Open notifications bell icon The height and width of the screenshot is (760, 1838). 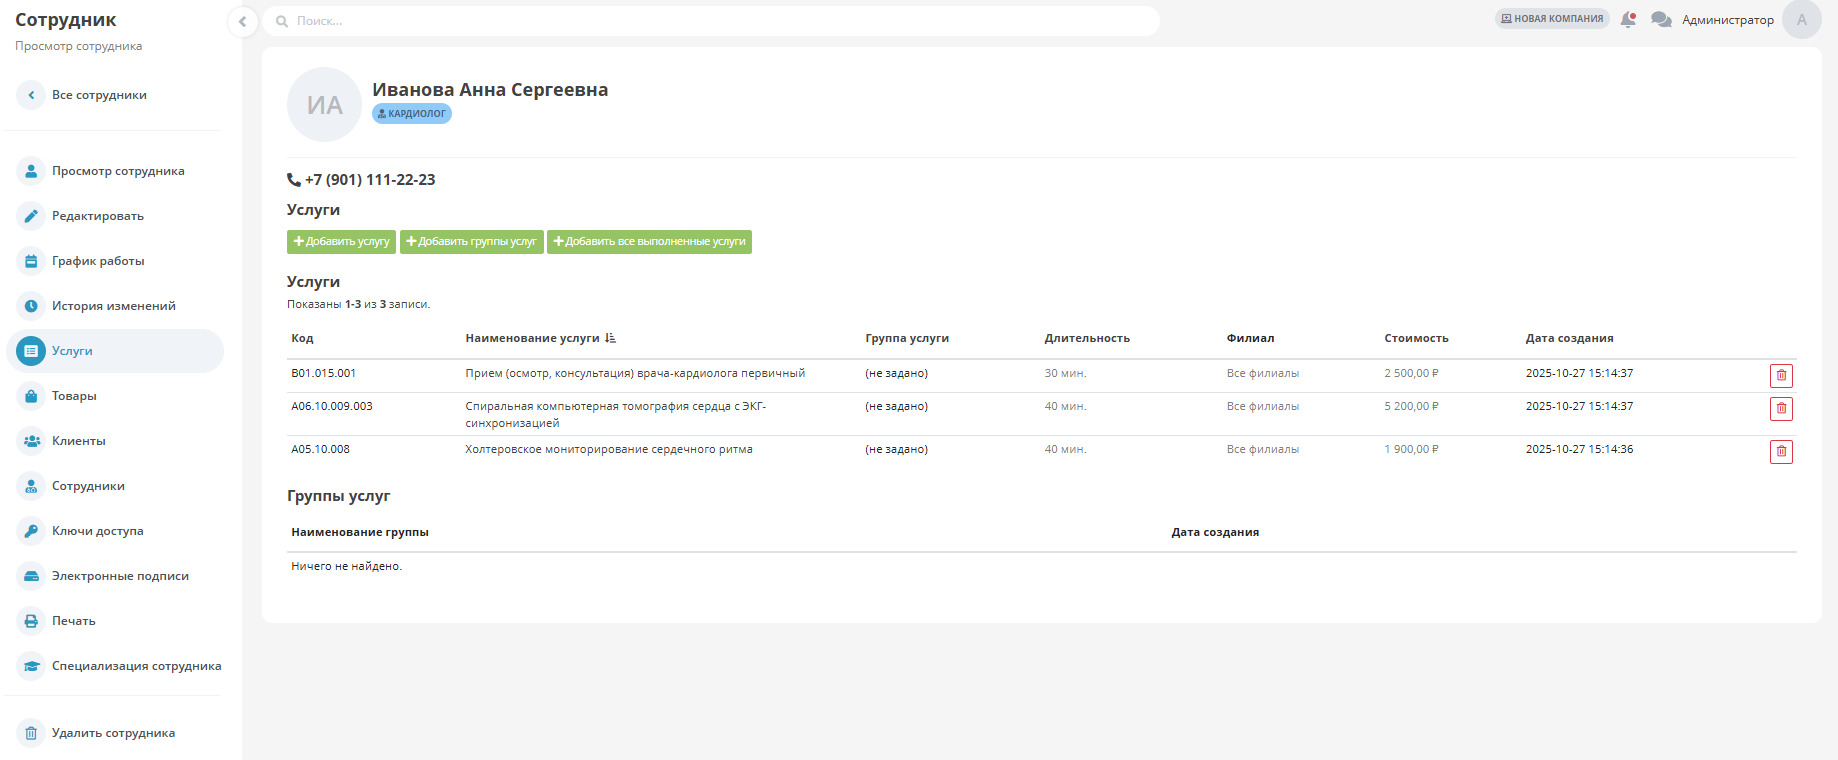point(1628,20)
